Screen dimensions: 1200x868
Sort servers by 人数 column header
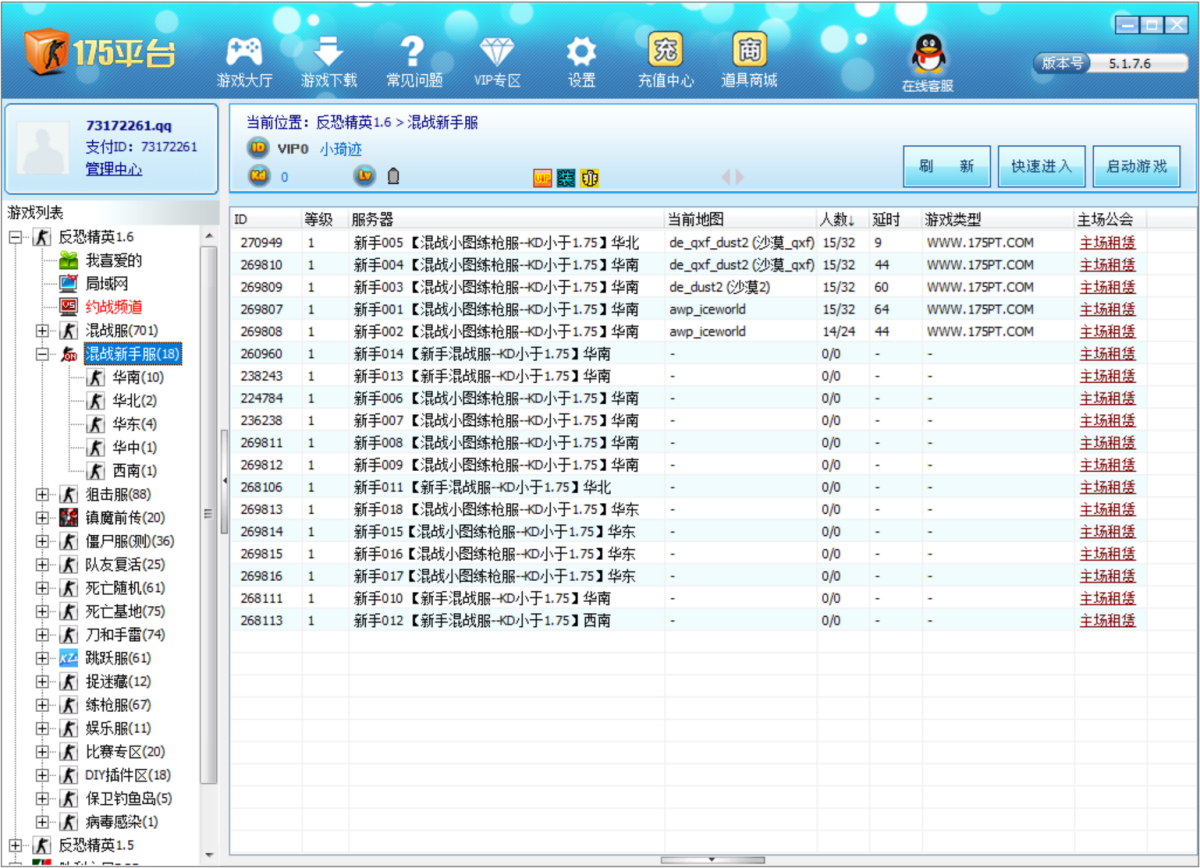(x=837, y=219)
